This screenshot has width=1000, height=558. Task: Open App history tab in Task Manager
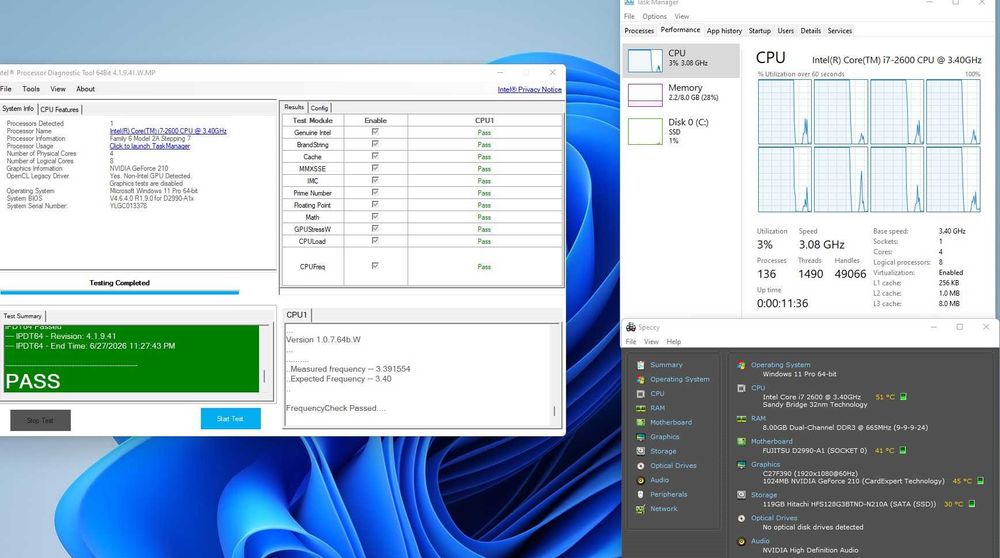[x=724, y=31]
